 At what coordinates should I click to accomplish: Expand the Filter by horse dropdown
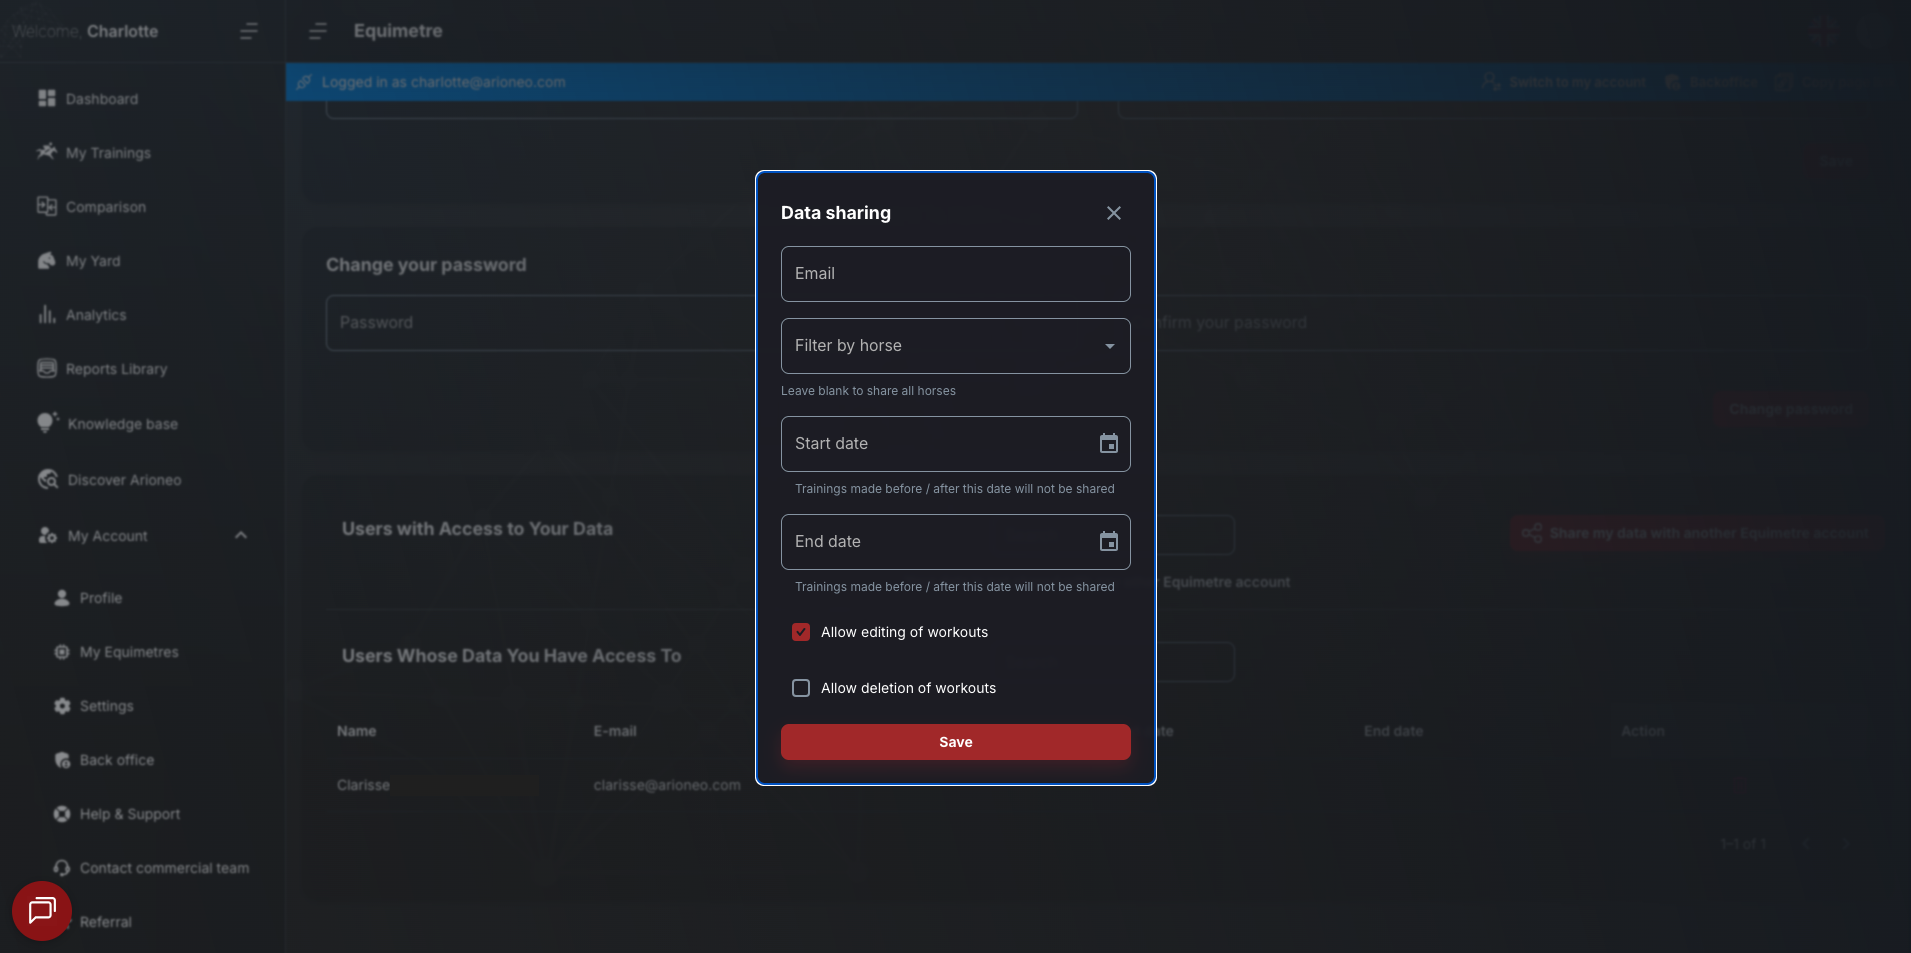point(955,346)
